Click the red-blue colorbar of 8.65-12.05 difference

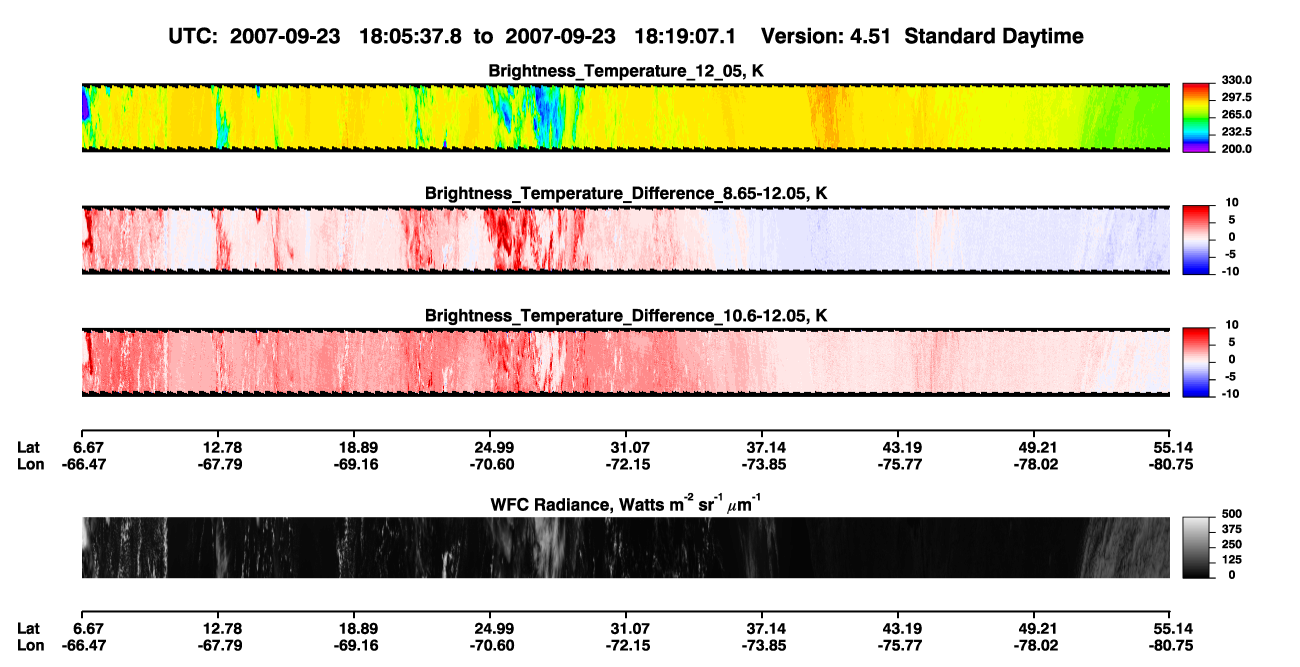click(1197, 239)
